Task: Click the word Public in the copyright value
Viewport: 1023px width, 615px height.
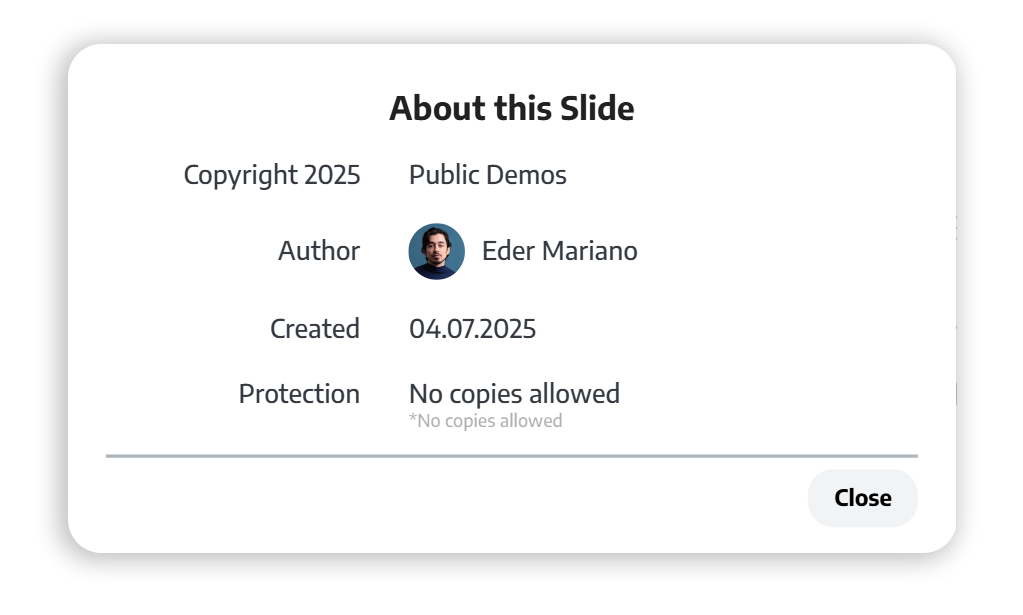Action: tap(445, 175)
